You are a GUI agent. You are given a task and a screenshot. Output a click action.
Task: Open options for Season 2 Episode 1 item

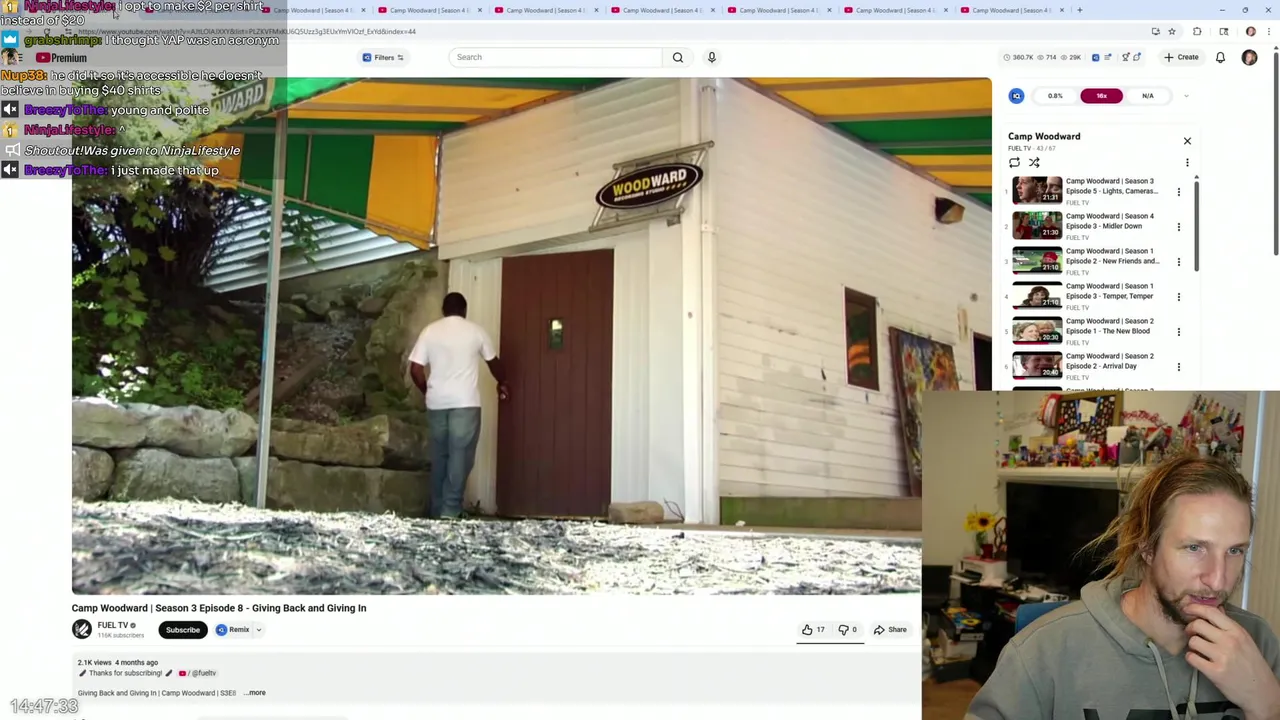[x=1178, y=332]
